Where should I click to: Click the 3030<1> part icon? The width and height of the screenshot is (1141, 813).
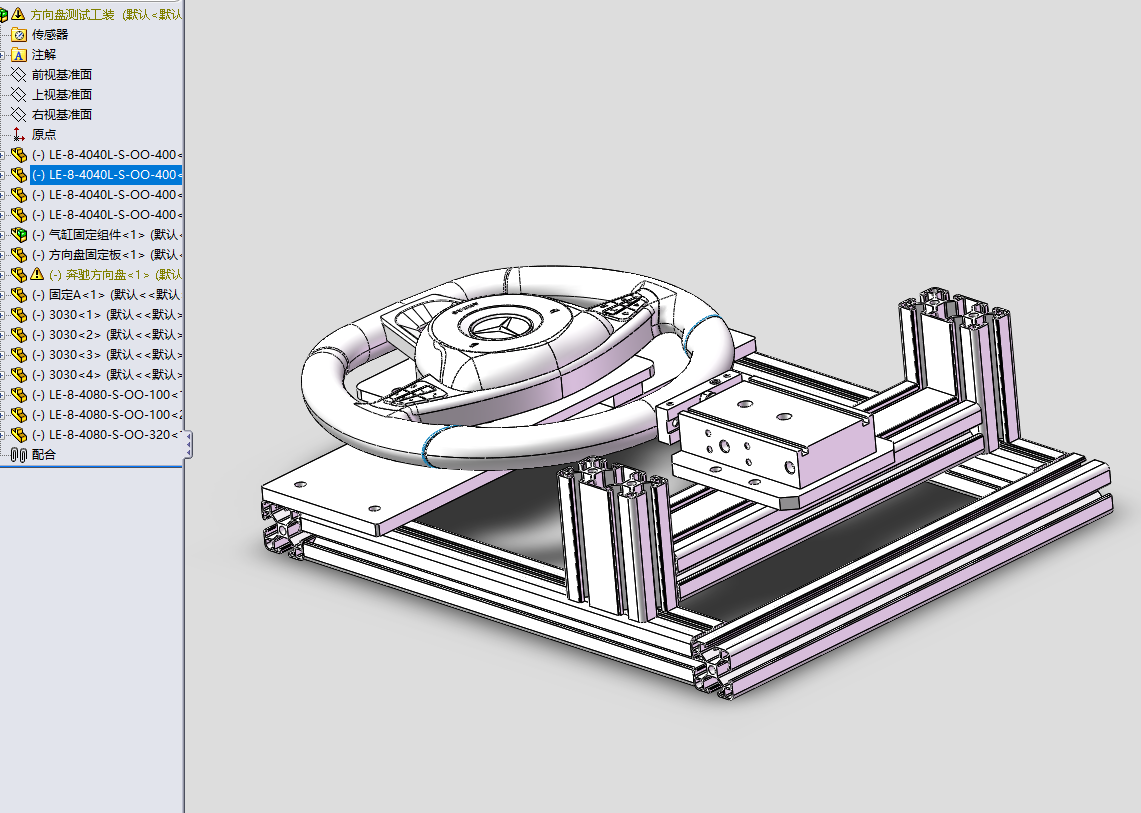click(x=19, y=314)
